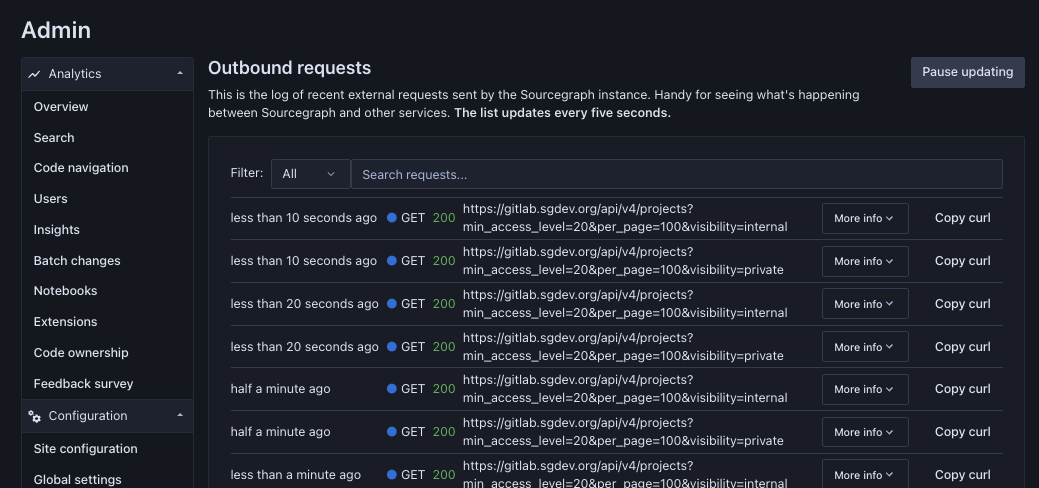Open the Overview analytics page

click(61, 107)
